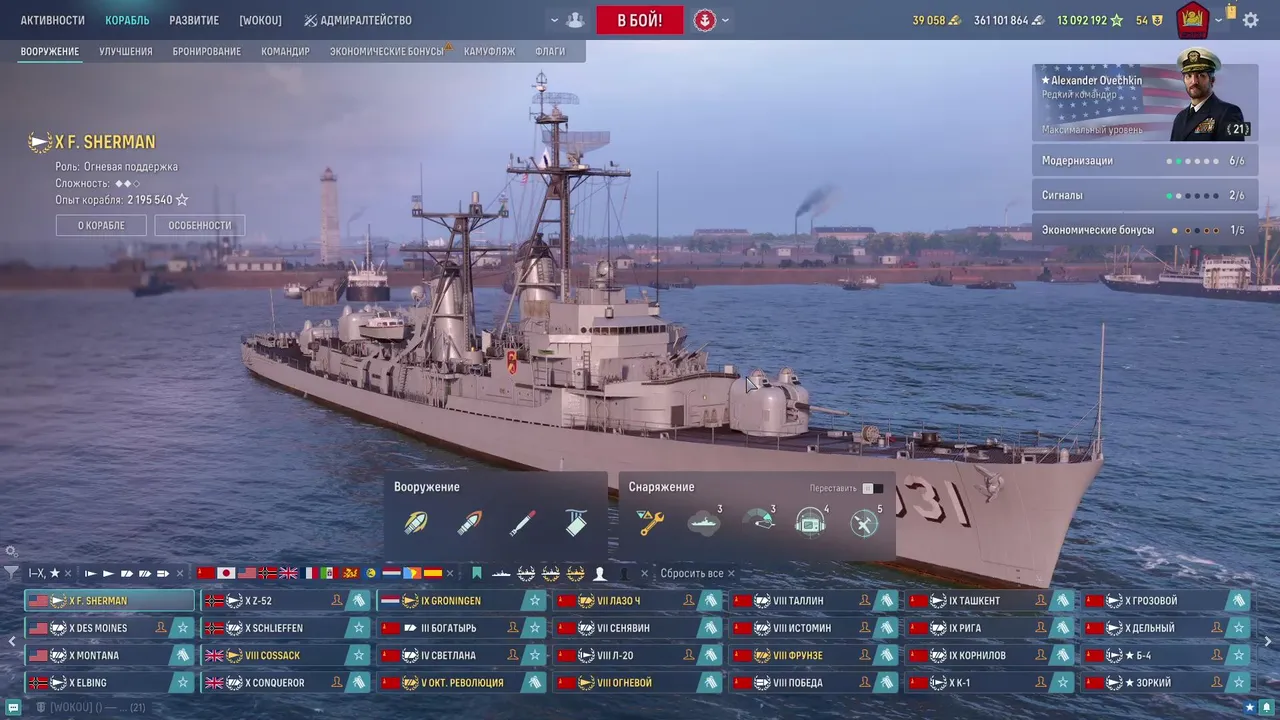
Task: Select the torpedo icon in Вооружение
Action: tap(522, 522)
